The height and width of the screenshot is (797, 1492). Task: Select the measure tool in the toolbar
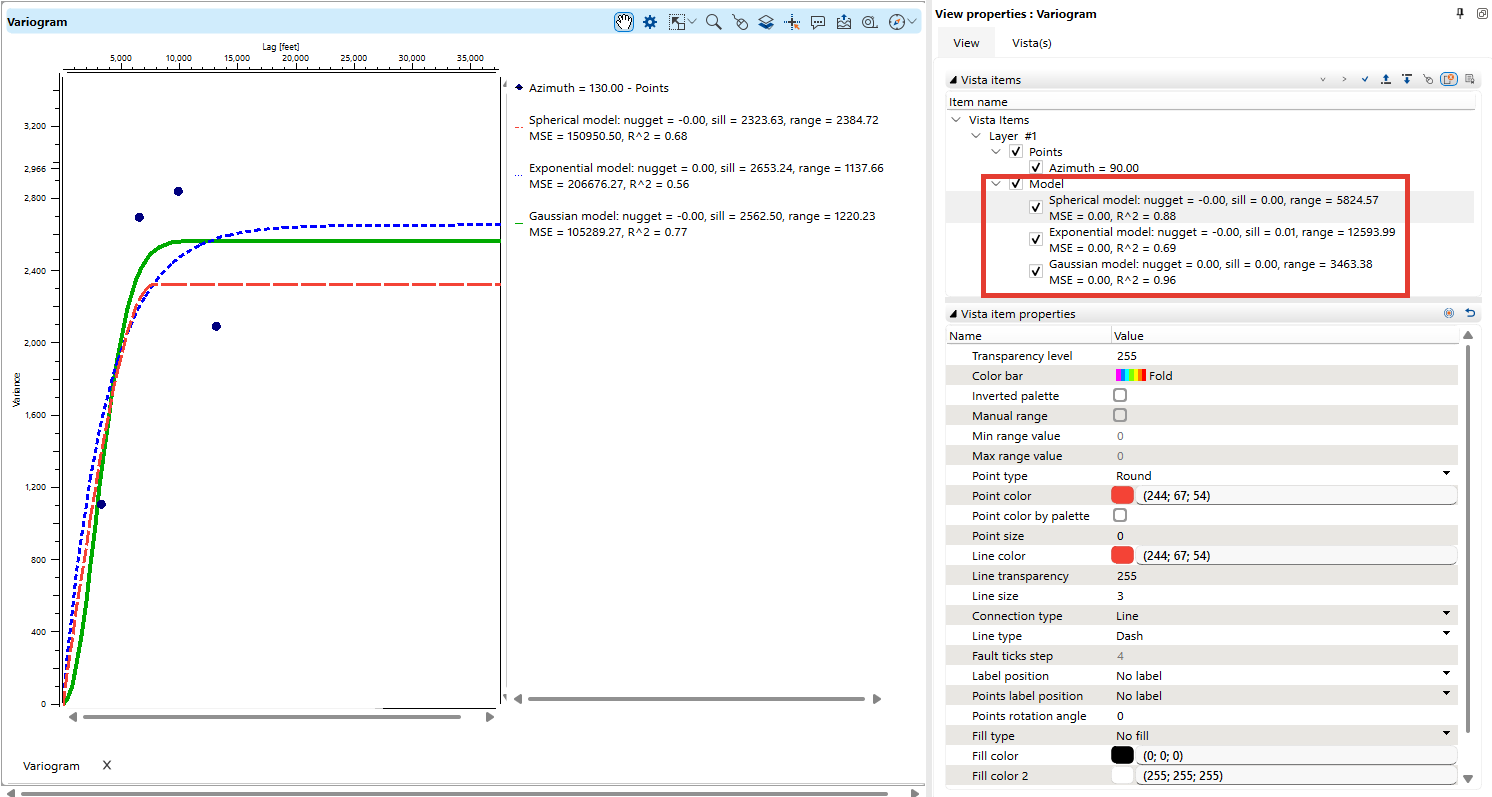coord(869,21)
